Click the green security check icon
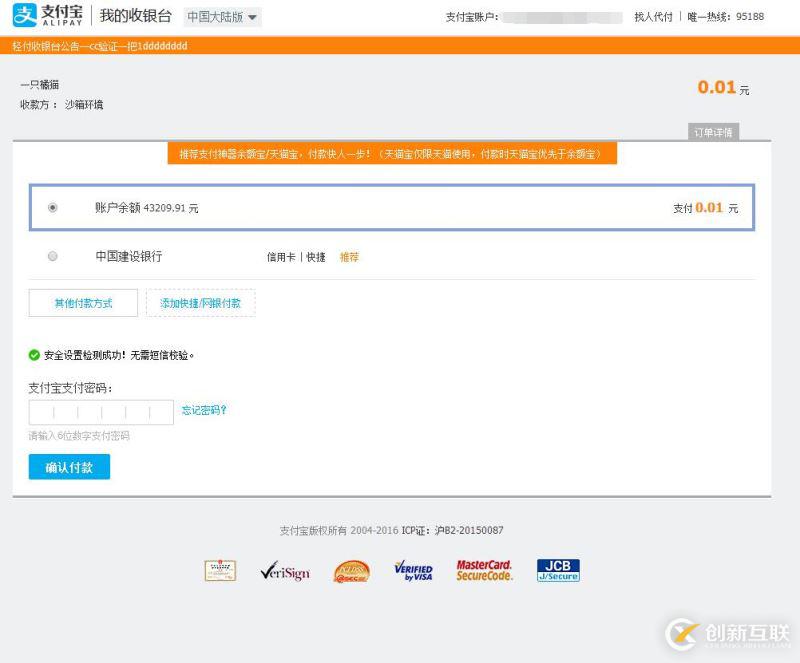800x663 pixels. point(34,355)
